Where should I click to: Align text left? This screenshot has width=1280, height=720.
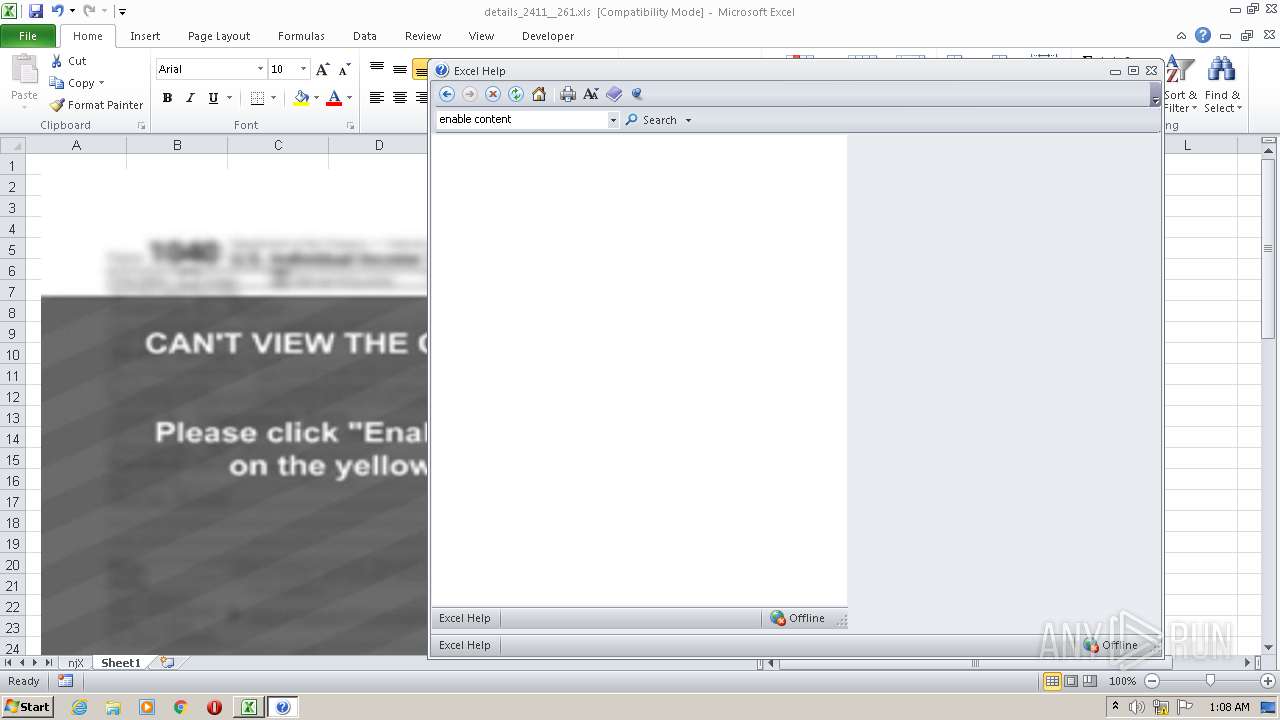coord(377,98)
